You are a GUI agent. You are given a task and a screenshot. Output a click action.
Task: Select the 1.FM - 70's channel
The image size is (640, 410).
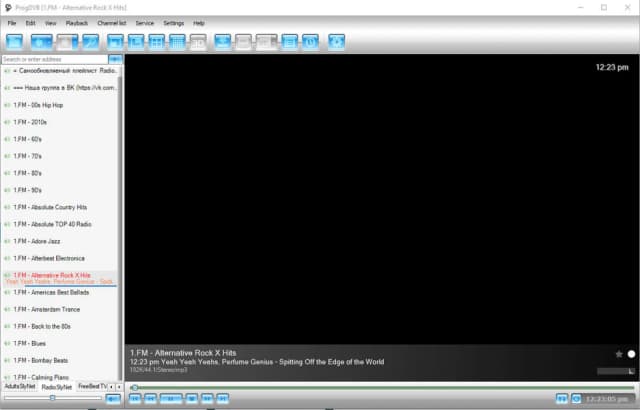60,156
